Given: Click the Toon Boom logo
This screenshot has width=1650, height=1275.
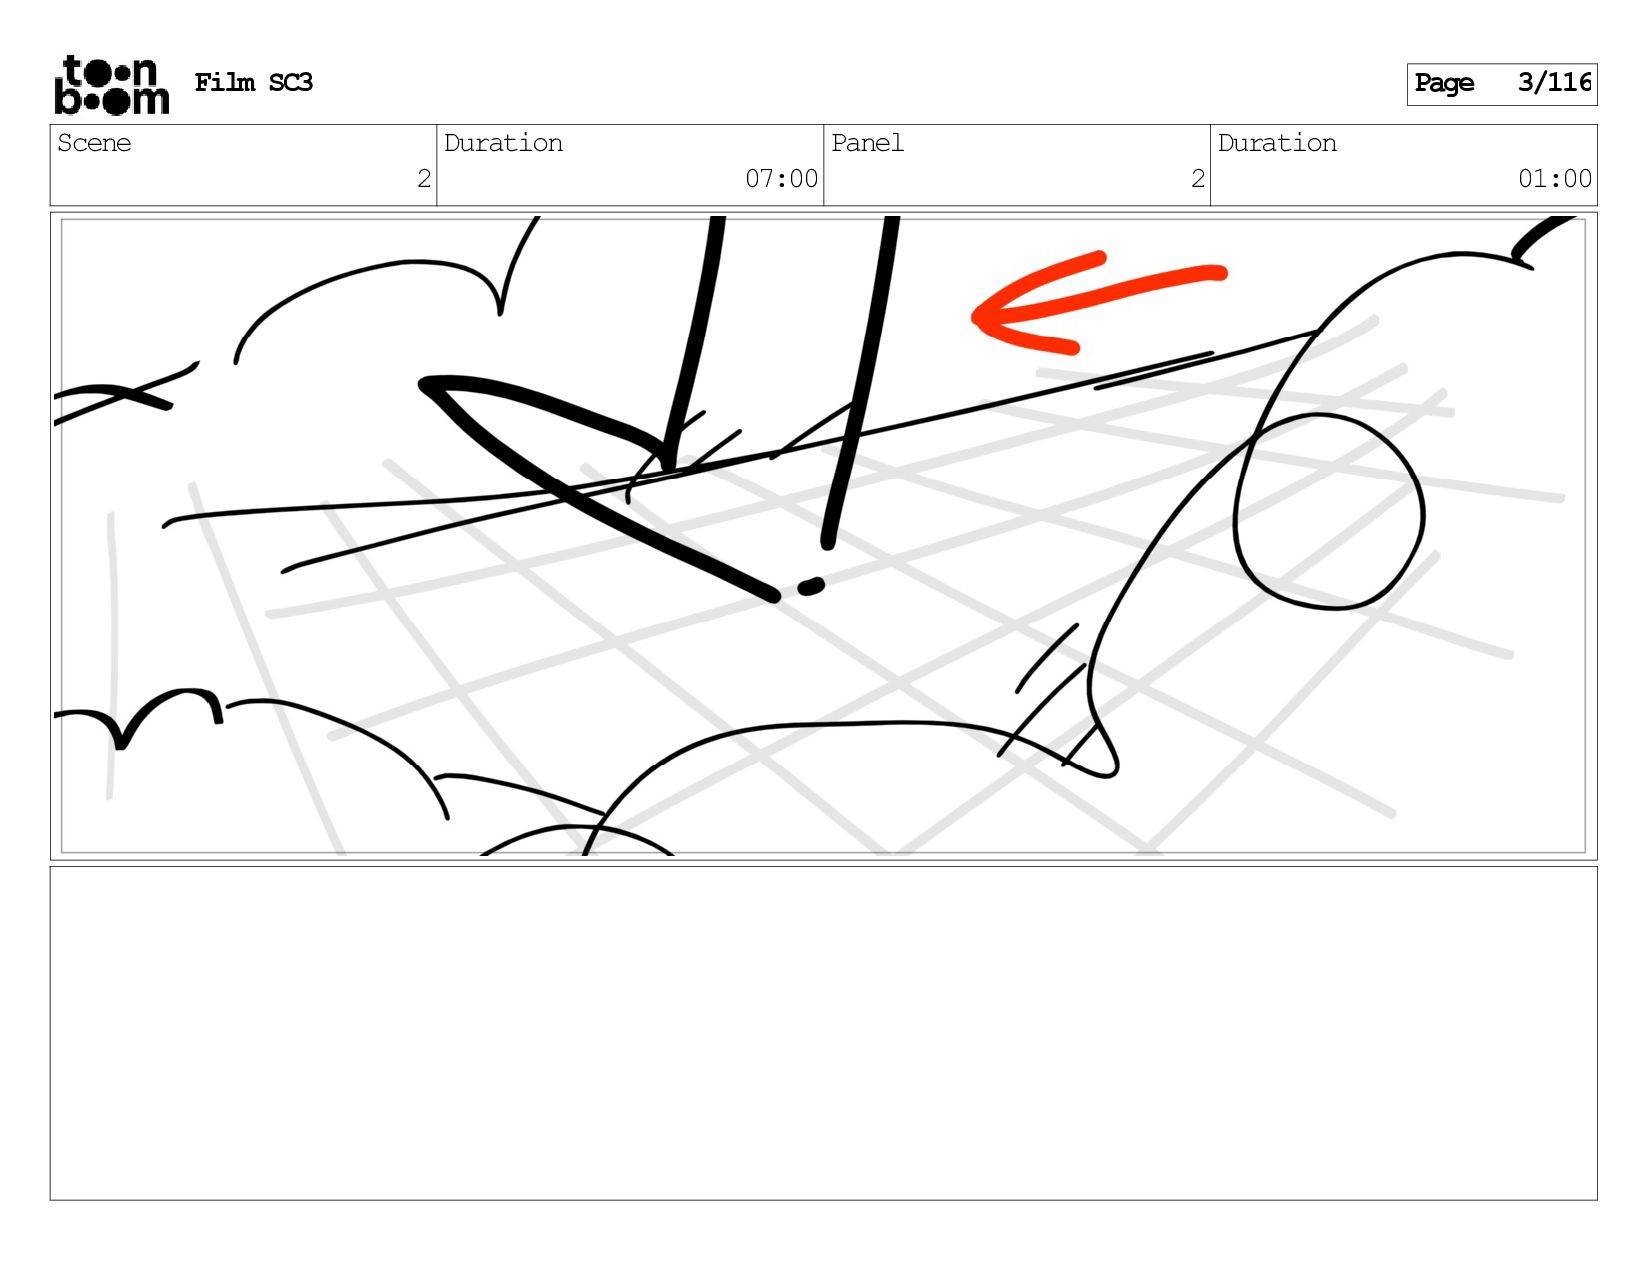Looking at the screenshot, I should tap(111, 85).
